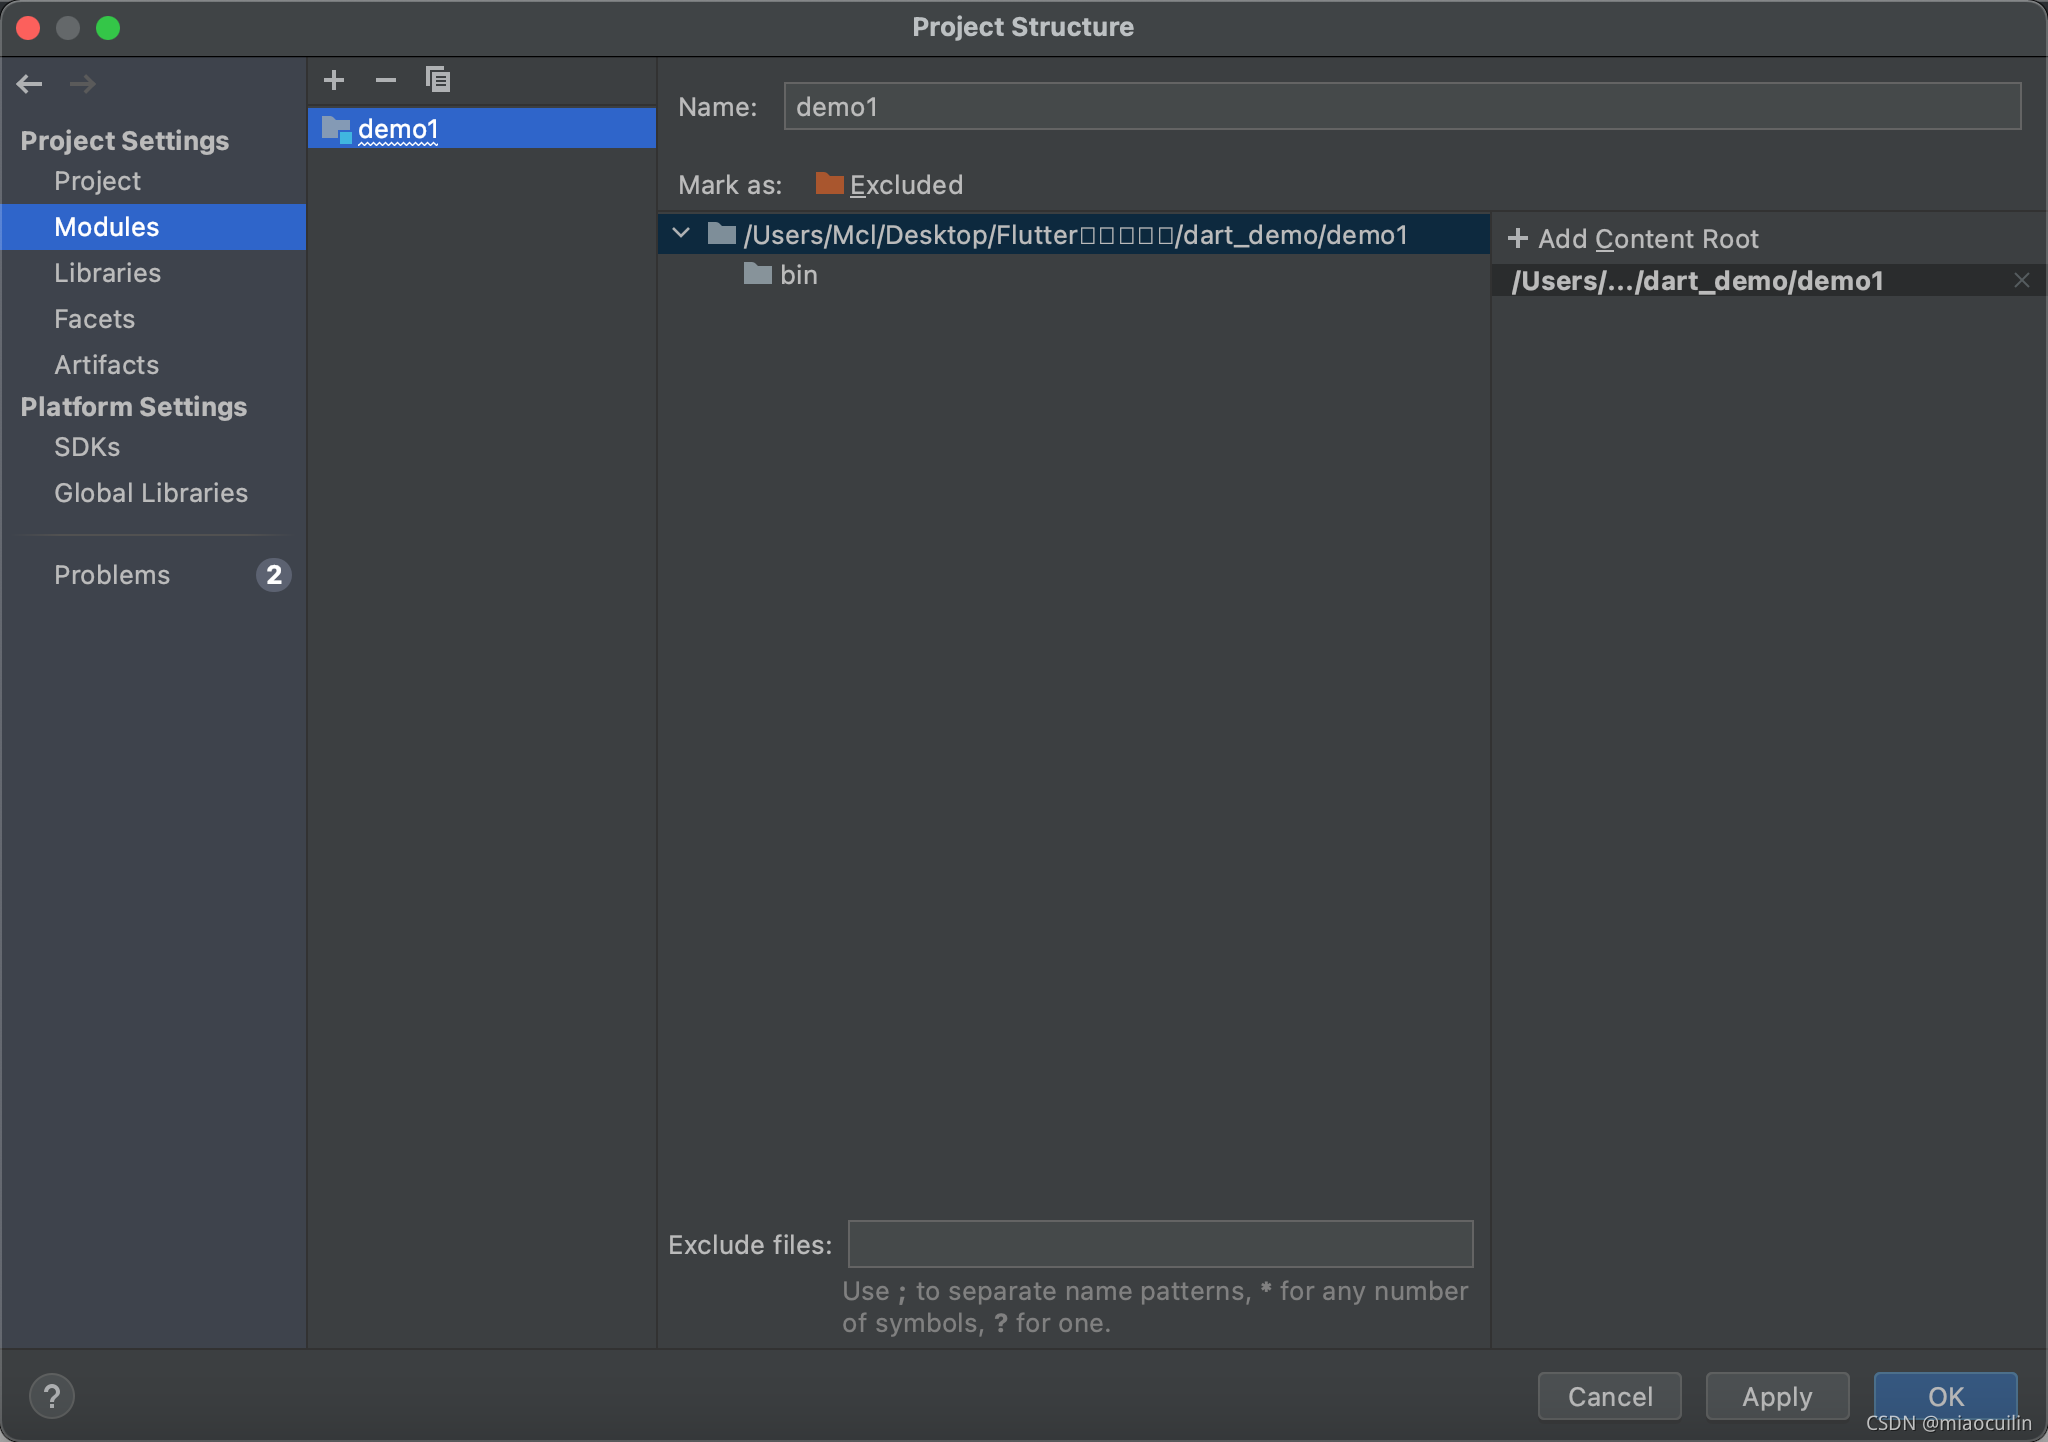The width and height of the screenshot is (2048, 1442).
Task: Open the Libraries settings section
Action: tap(107, 273)
